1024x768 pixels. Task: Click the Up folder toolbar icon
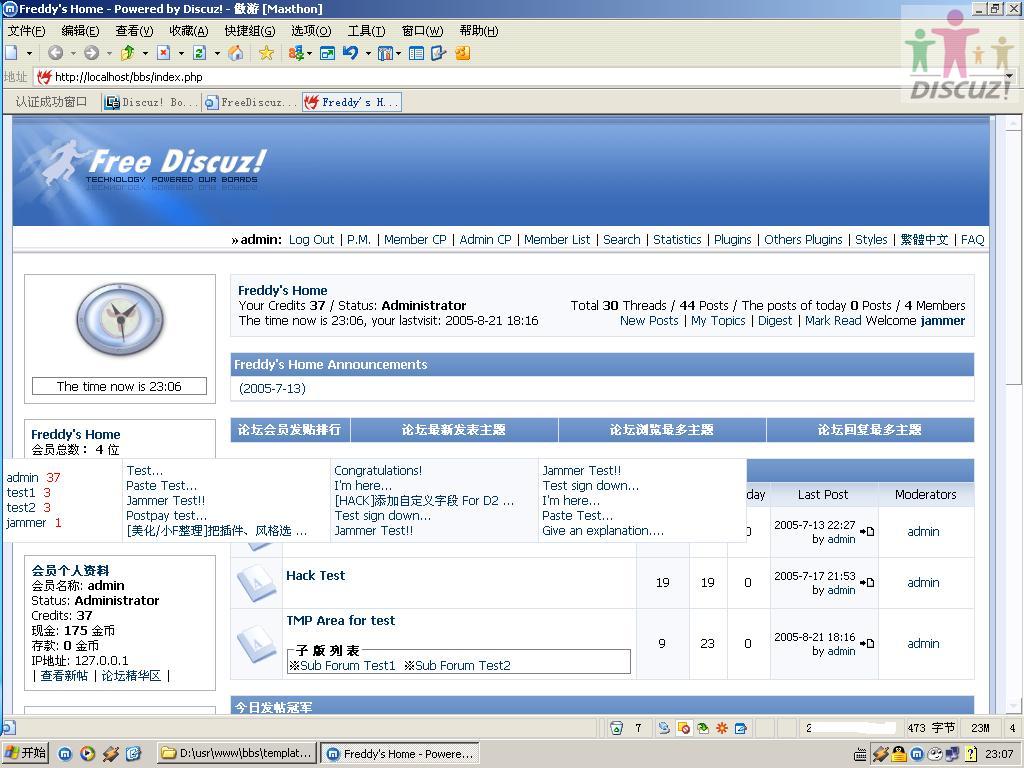click(x=127, y=53)
